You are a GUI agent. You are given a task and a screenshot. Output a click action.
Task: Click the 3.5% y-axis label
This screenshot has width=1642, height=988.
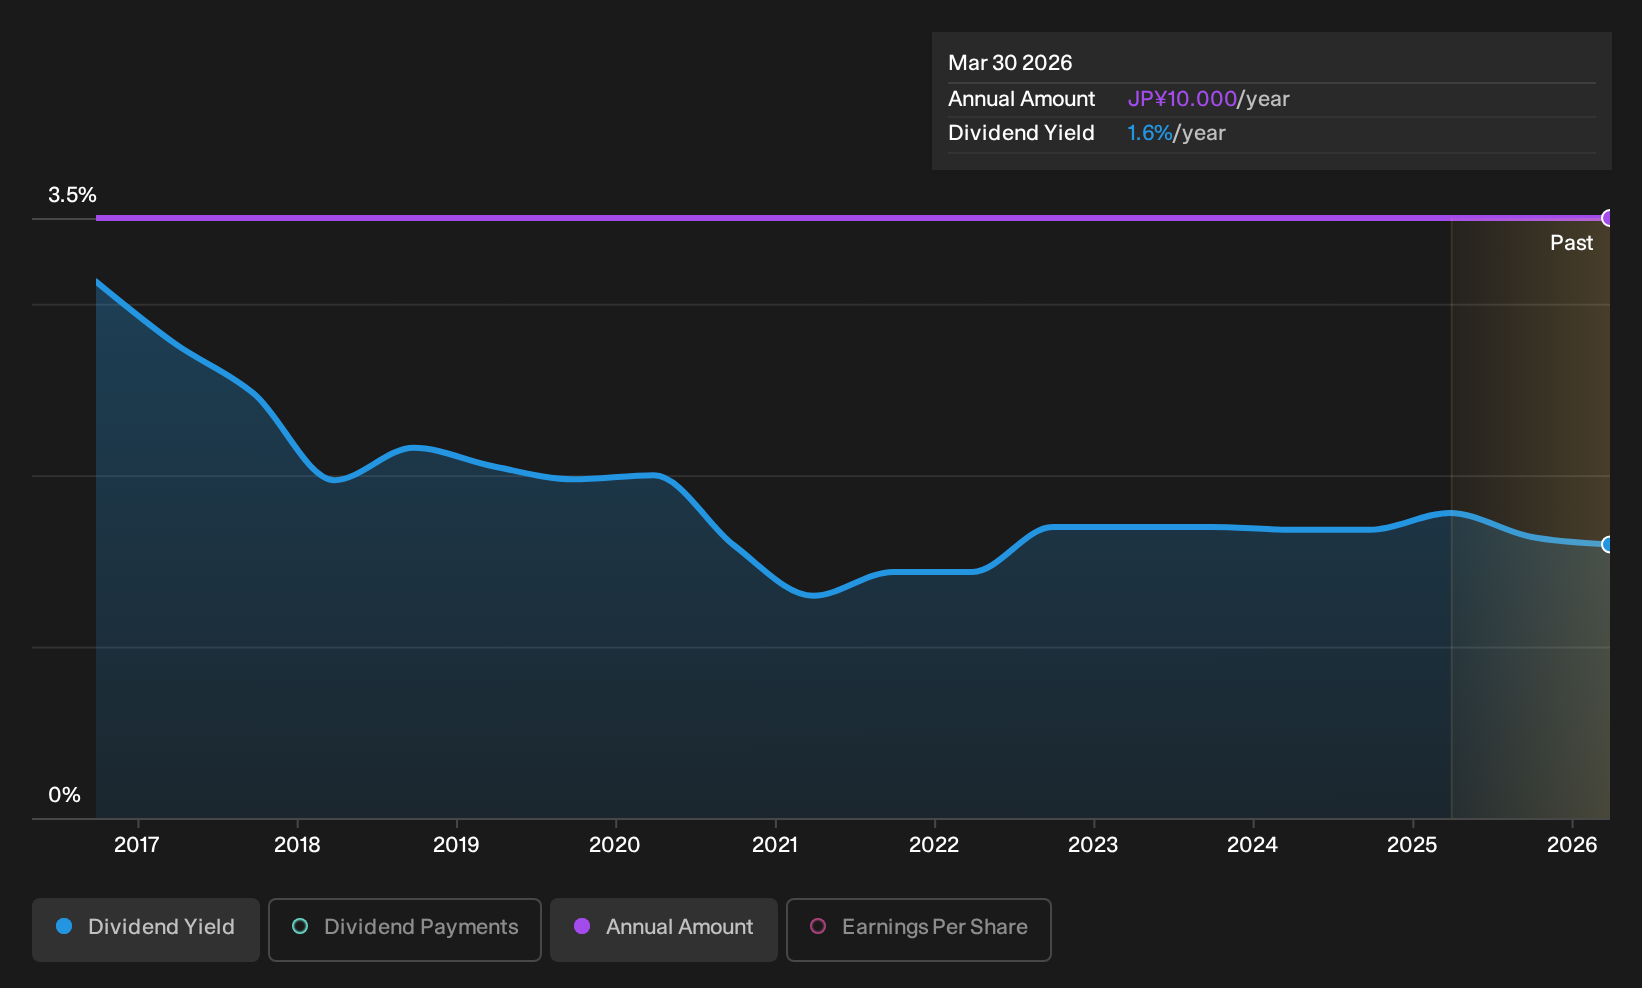pyautogui.click(x=72, y=195)
